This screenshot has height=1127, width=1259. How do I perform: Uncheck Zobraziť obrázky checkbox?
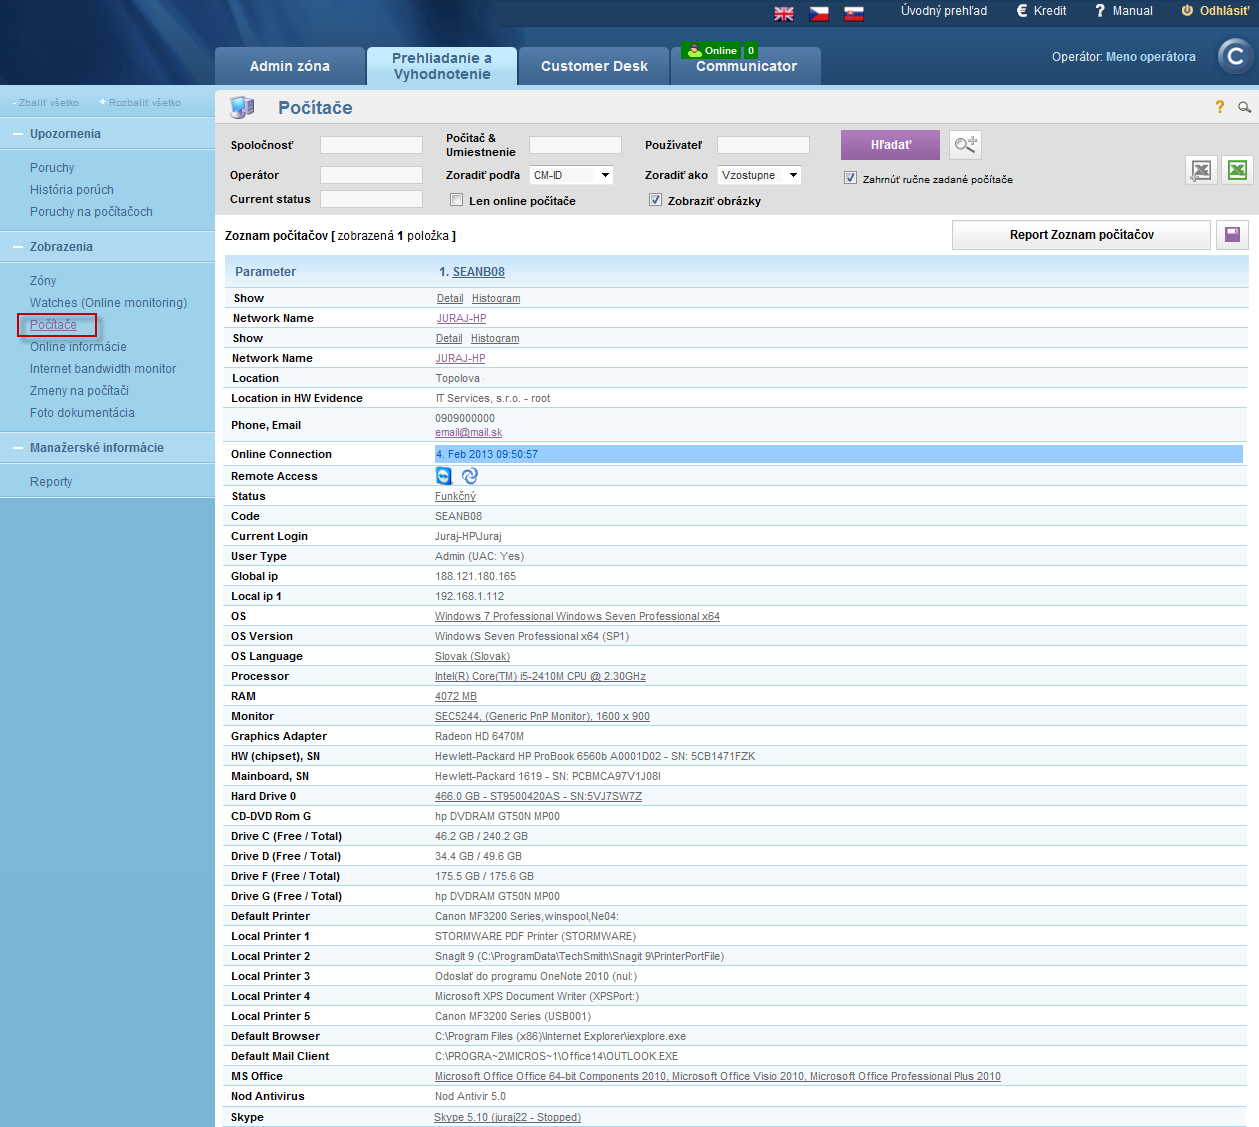click(655, 200)
